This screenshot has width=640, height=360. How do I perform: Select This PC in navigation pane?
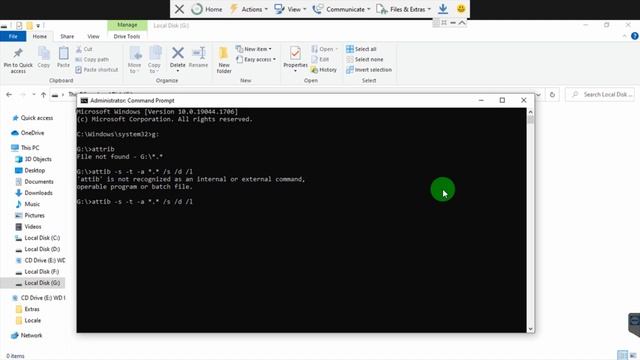25,147
